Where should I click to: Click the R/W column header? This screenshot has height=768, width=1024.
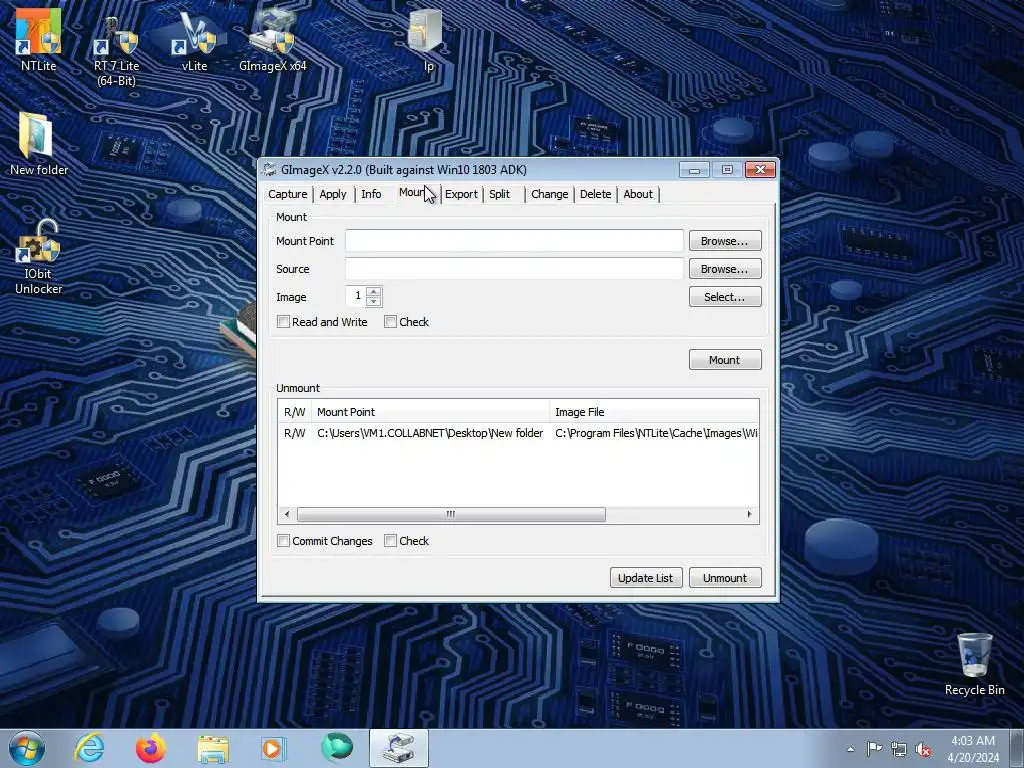295,412
